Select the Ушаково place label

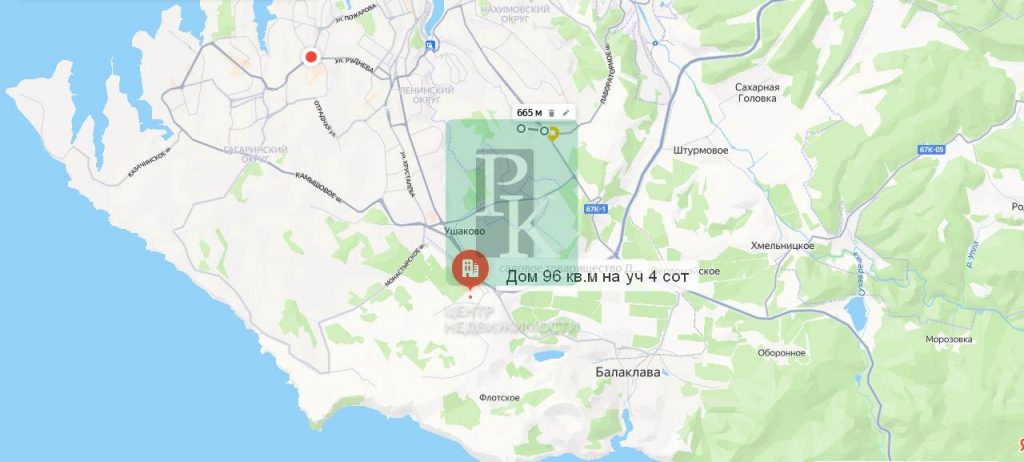coord(466,231)
